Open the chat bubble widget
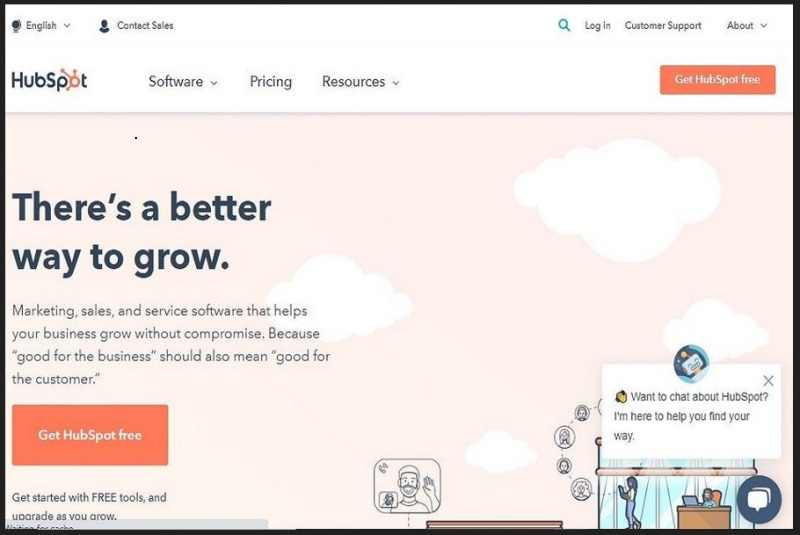800x535 pixels. coord(759,499)
